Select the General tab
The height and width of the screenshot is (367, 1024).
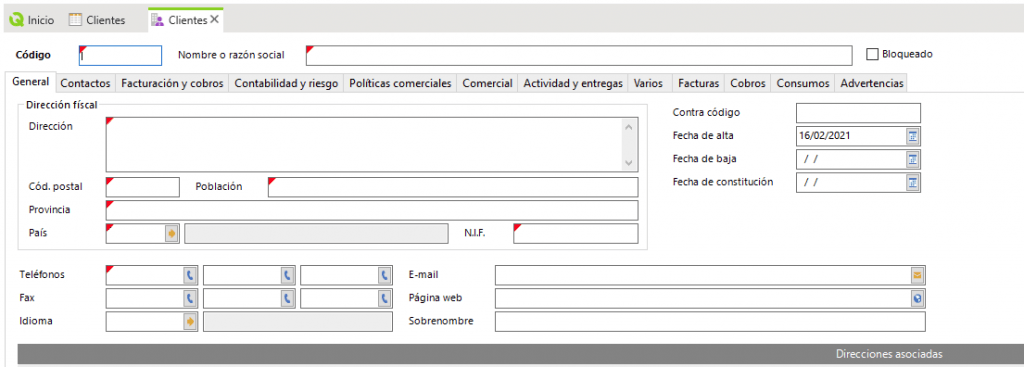pyautogui.click(x=31, y=83)
